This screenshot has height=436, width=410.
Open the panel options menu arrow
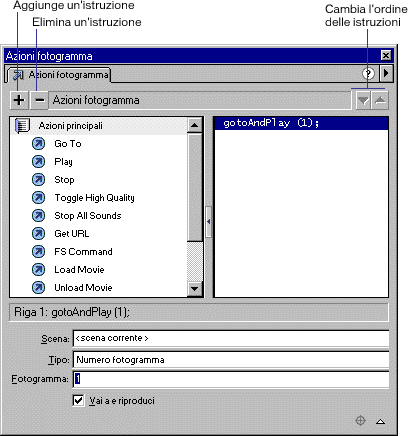(x=386, y=73)
